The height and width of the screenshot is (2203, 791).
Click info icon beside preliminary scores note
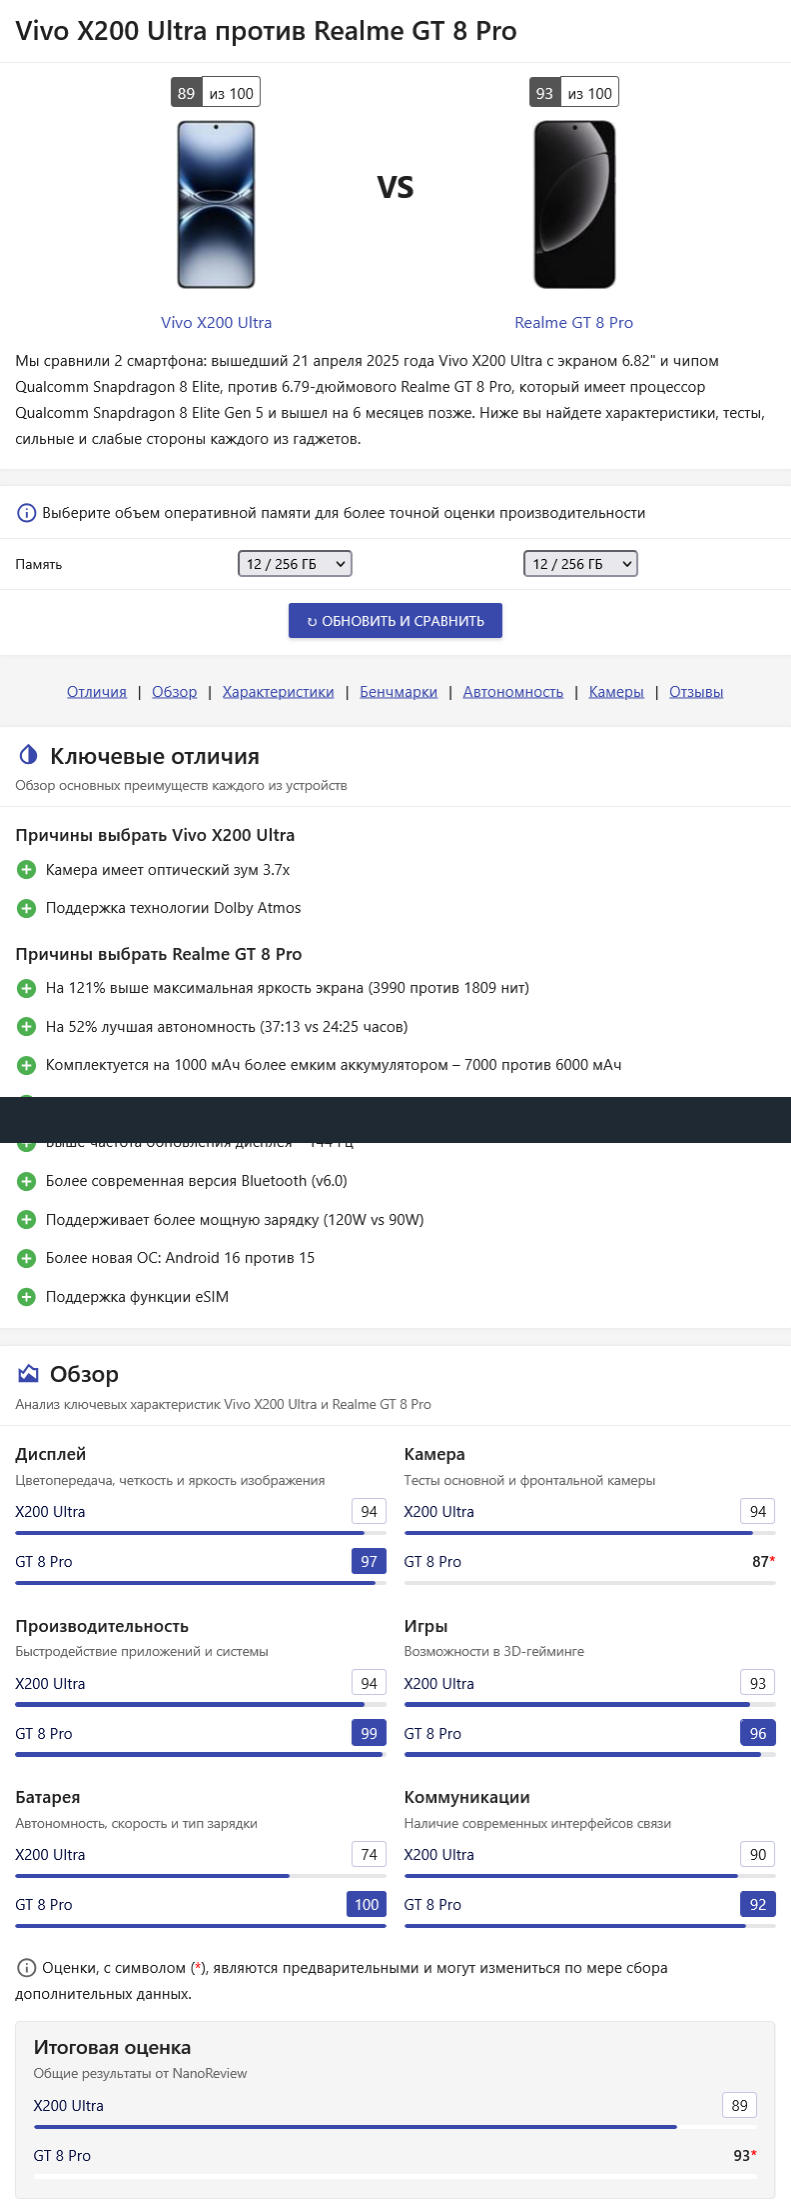tap(26, 1968)
